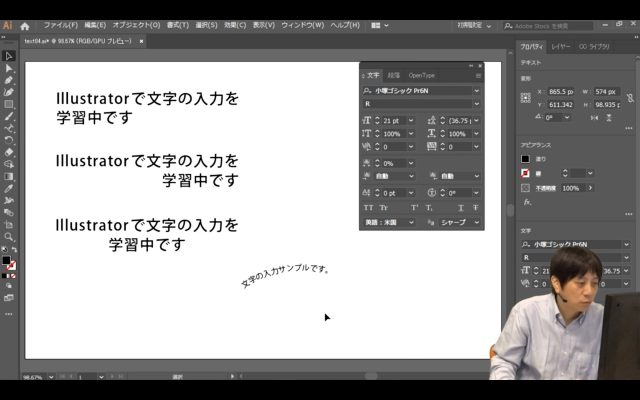Open the rotation angle dropdown in Properties
640x400 pixels.
[x=567, y=118]
